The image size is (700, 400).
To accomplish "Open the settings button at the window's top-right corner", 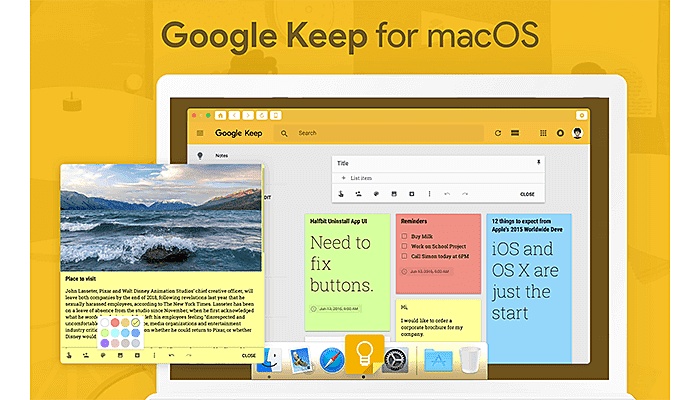I will 581,115.
